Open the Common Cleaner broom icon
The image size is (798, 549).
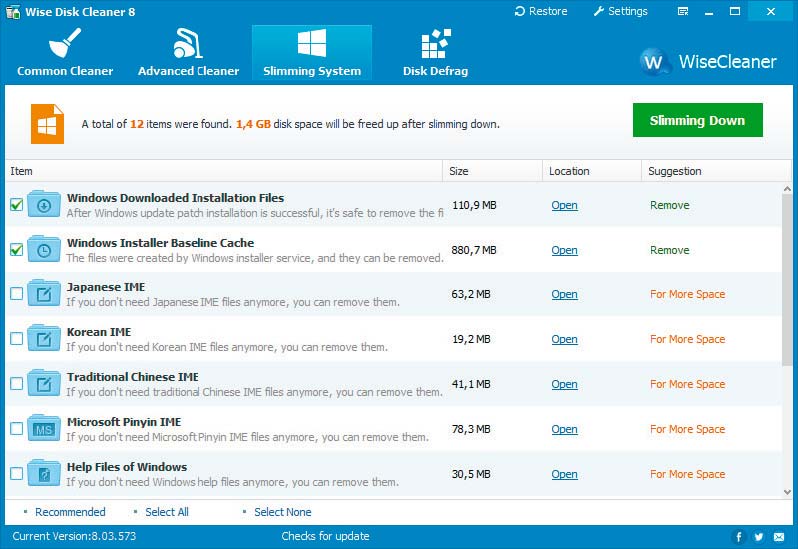click(65, 43)
